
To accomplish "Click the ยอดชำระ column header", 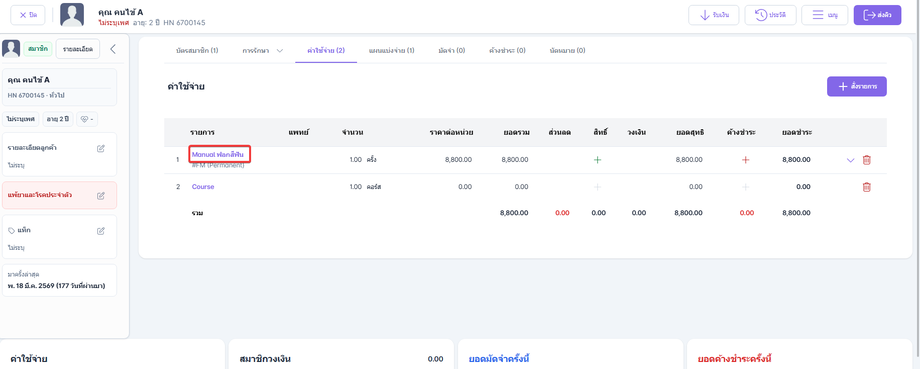I will (x=796, y=133).
